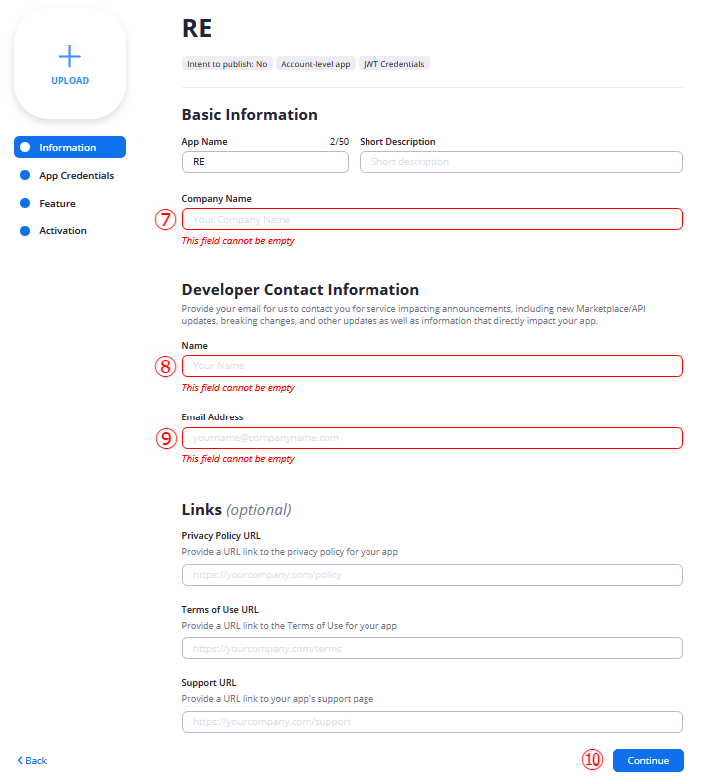Click the circled number 10 marker
This screenshot has height=783, width=706.
coord(593,760)
